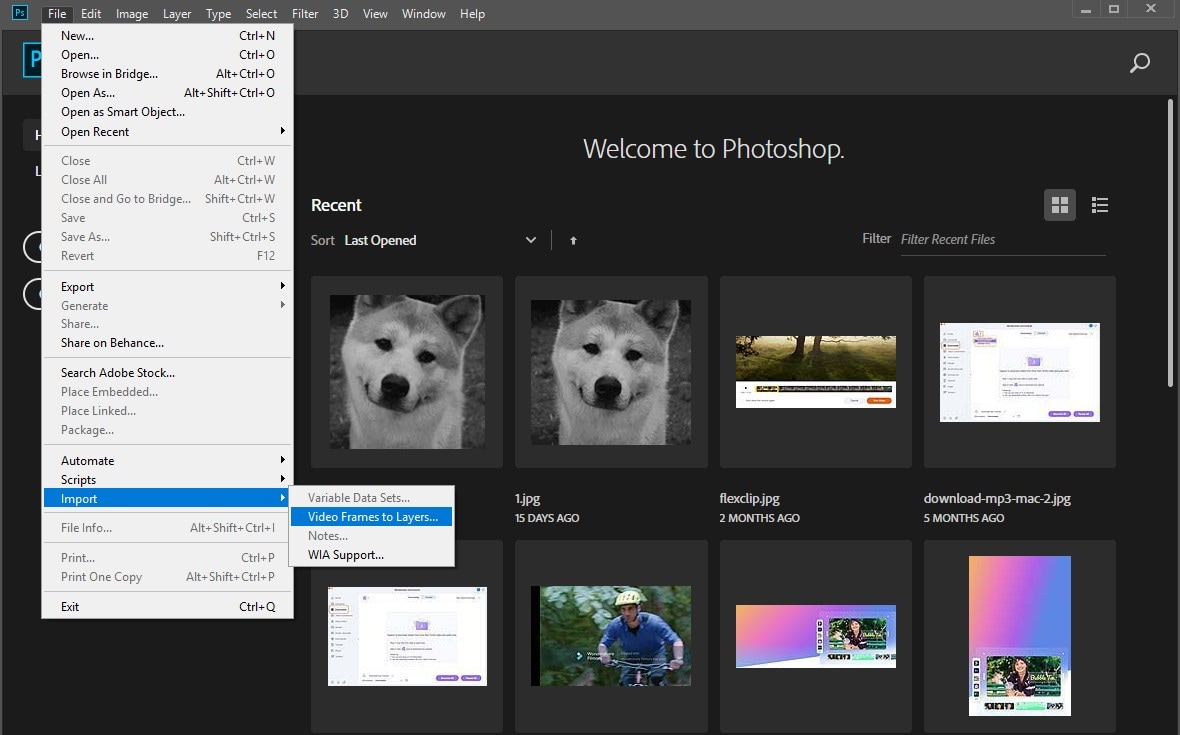This screenshot has width=1180, height=735.
Task: Select WIA Support in Import submenu
Action: (x=371, y=554)
